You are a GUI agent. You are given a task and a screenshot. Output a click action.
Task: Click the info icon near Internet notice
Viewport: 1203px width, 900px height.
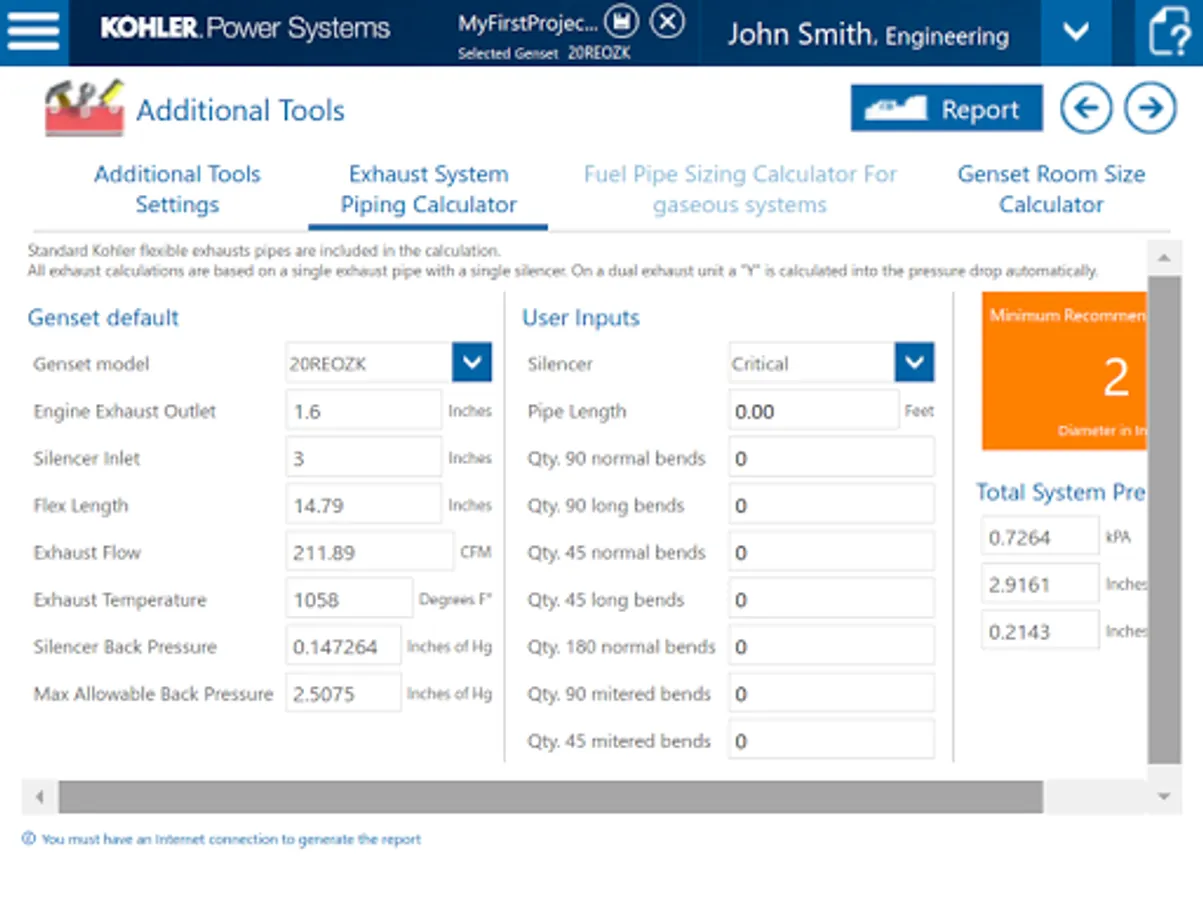pos(28,839)
